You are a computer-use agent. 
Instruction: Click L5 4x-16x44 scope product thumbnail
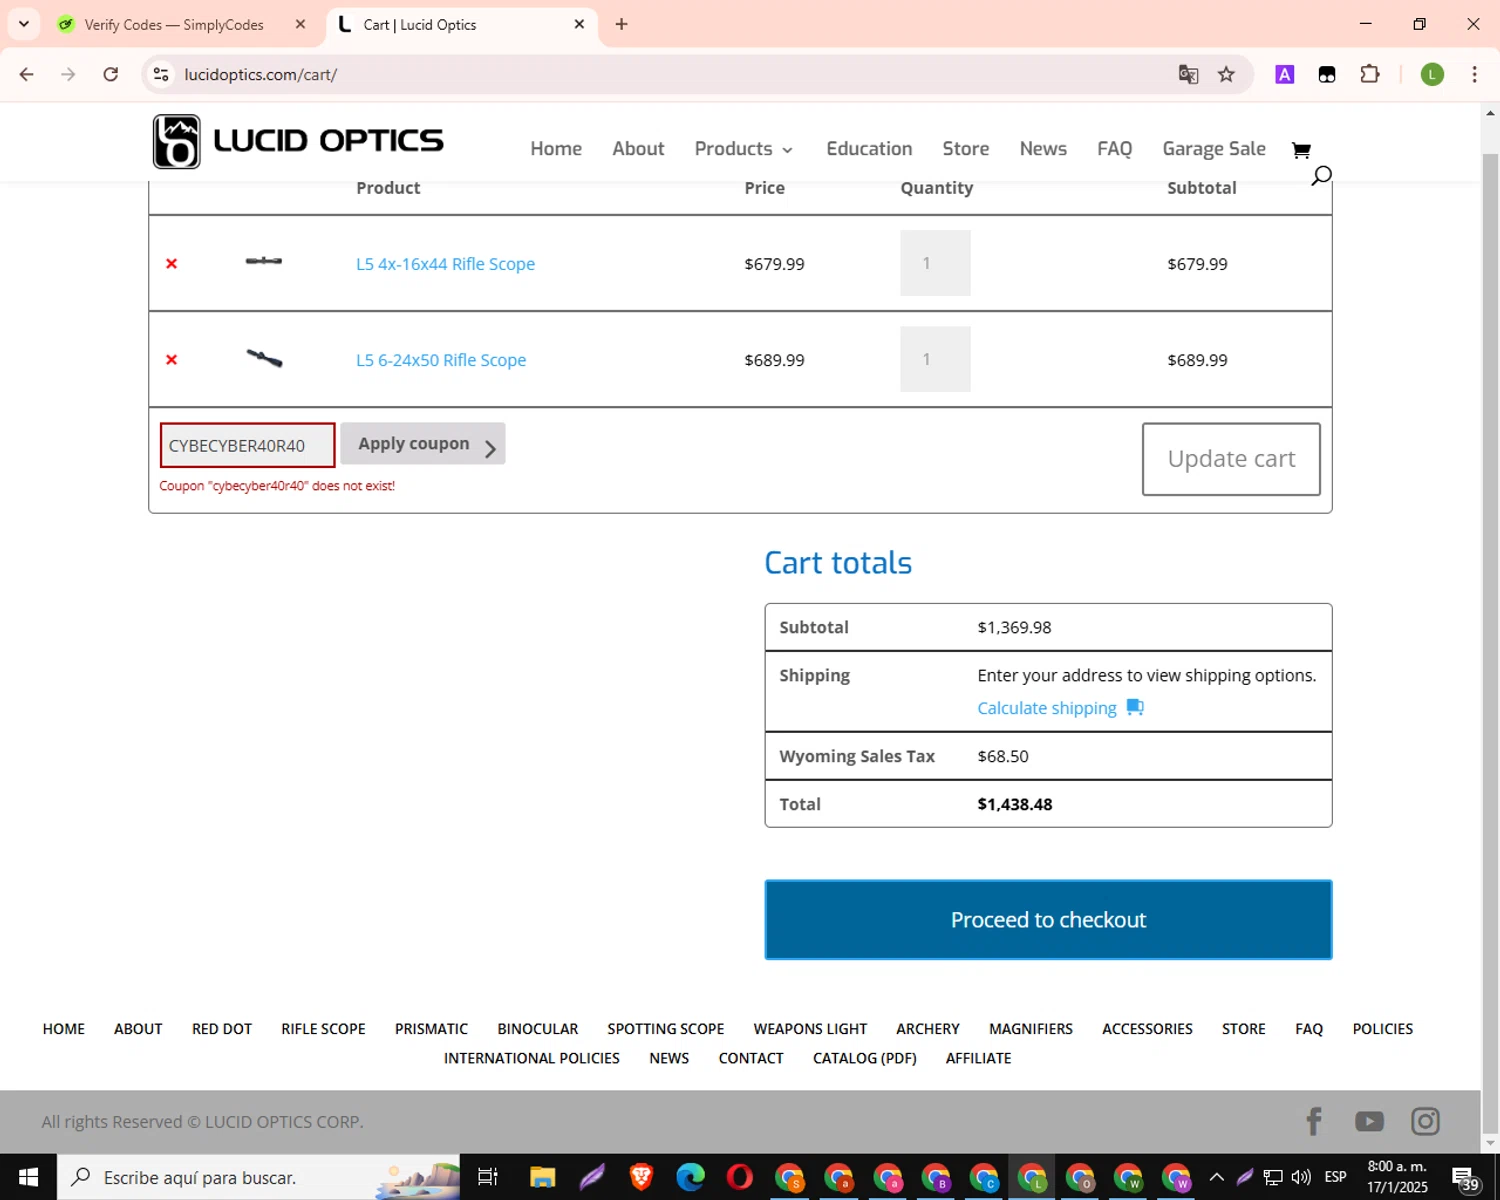[x=264, y=261]
